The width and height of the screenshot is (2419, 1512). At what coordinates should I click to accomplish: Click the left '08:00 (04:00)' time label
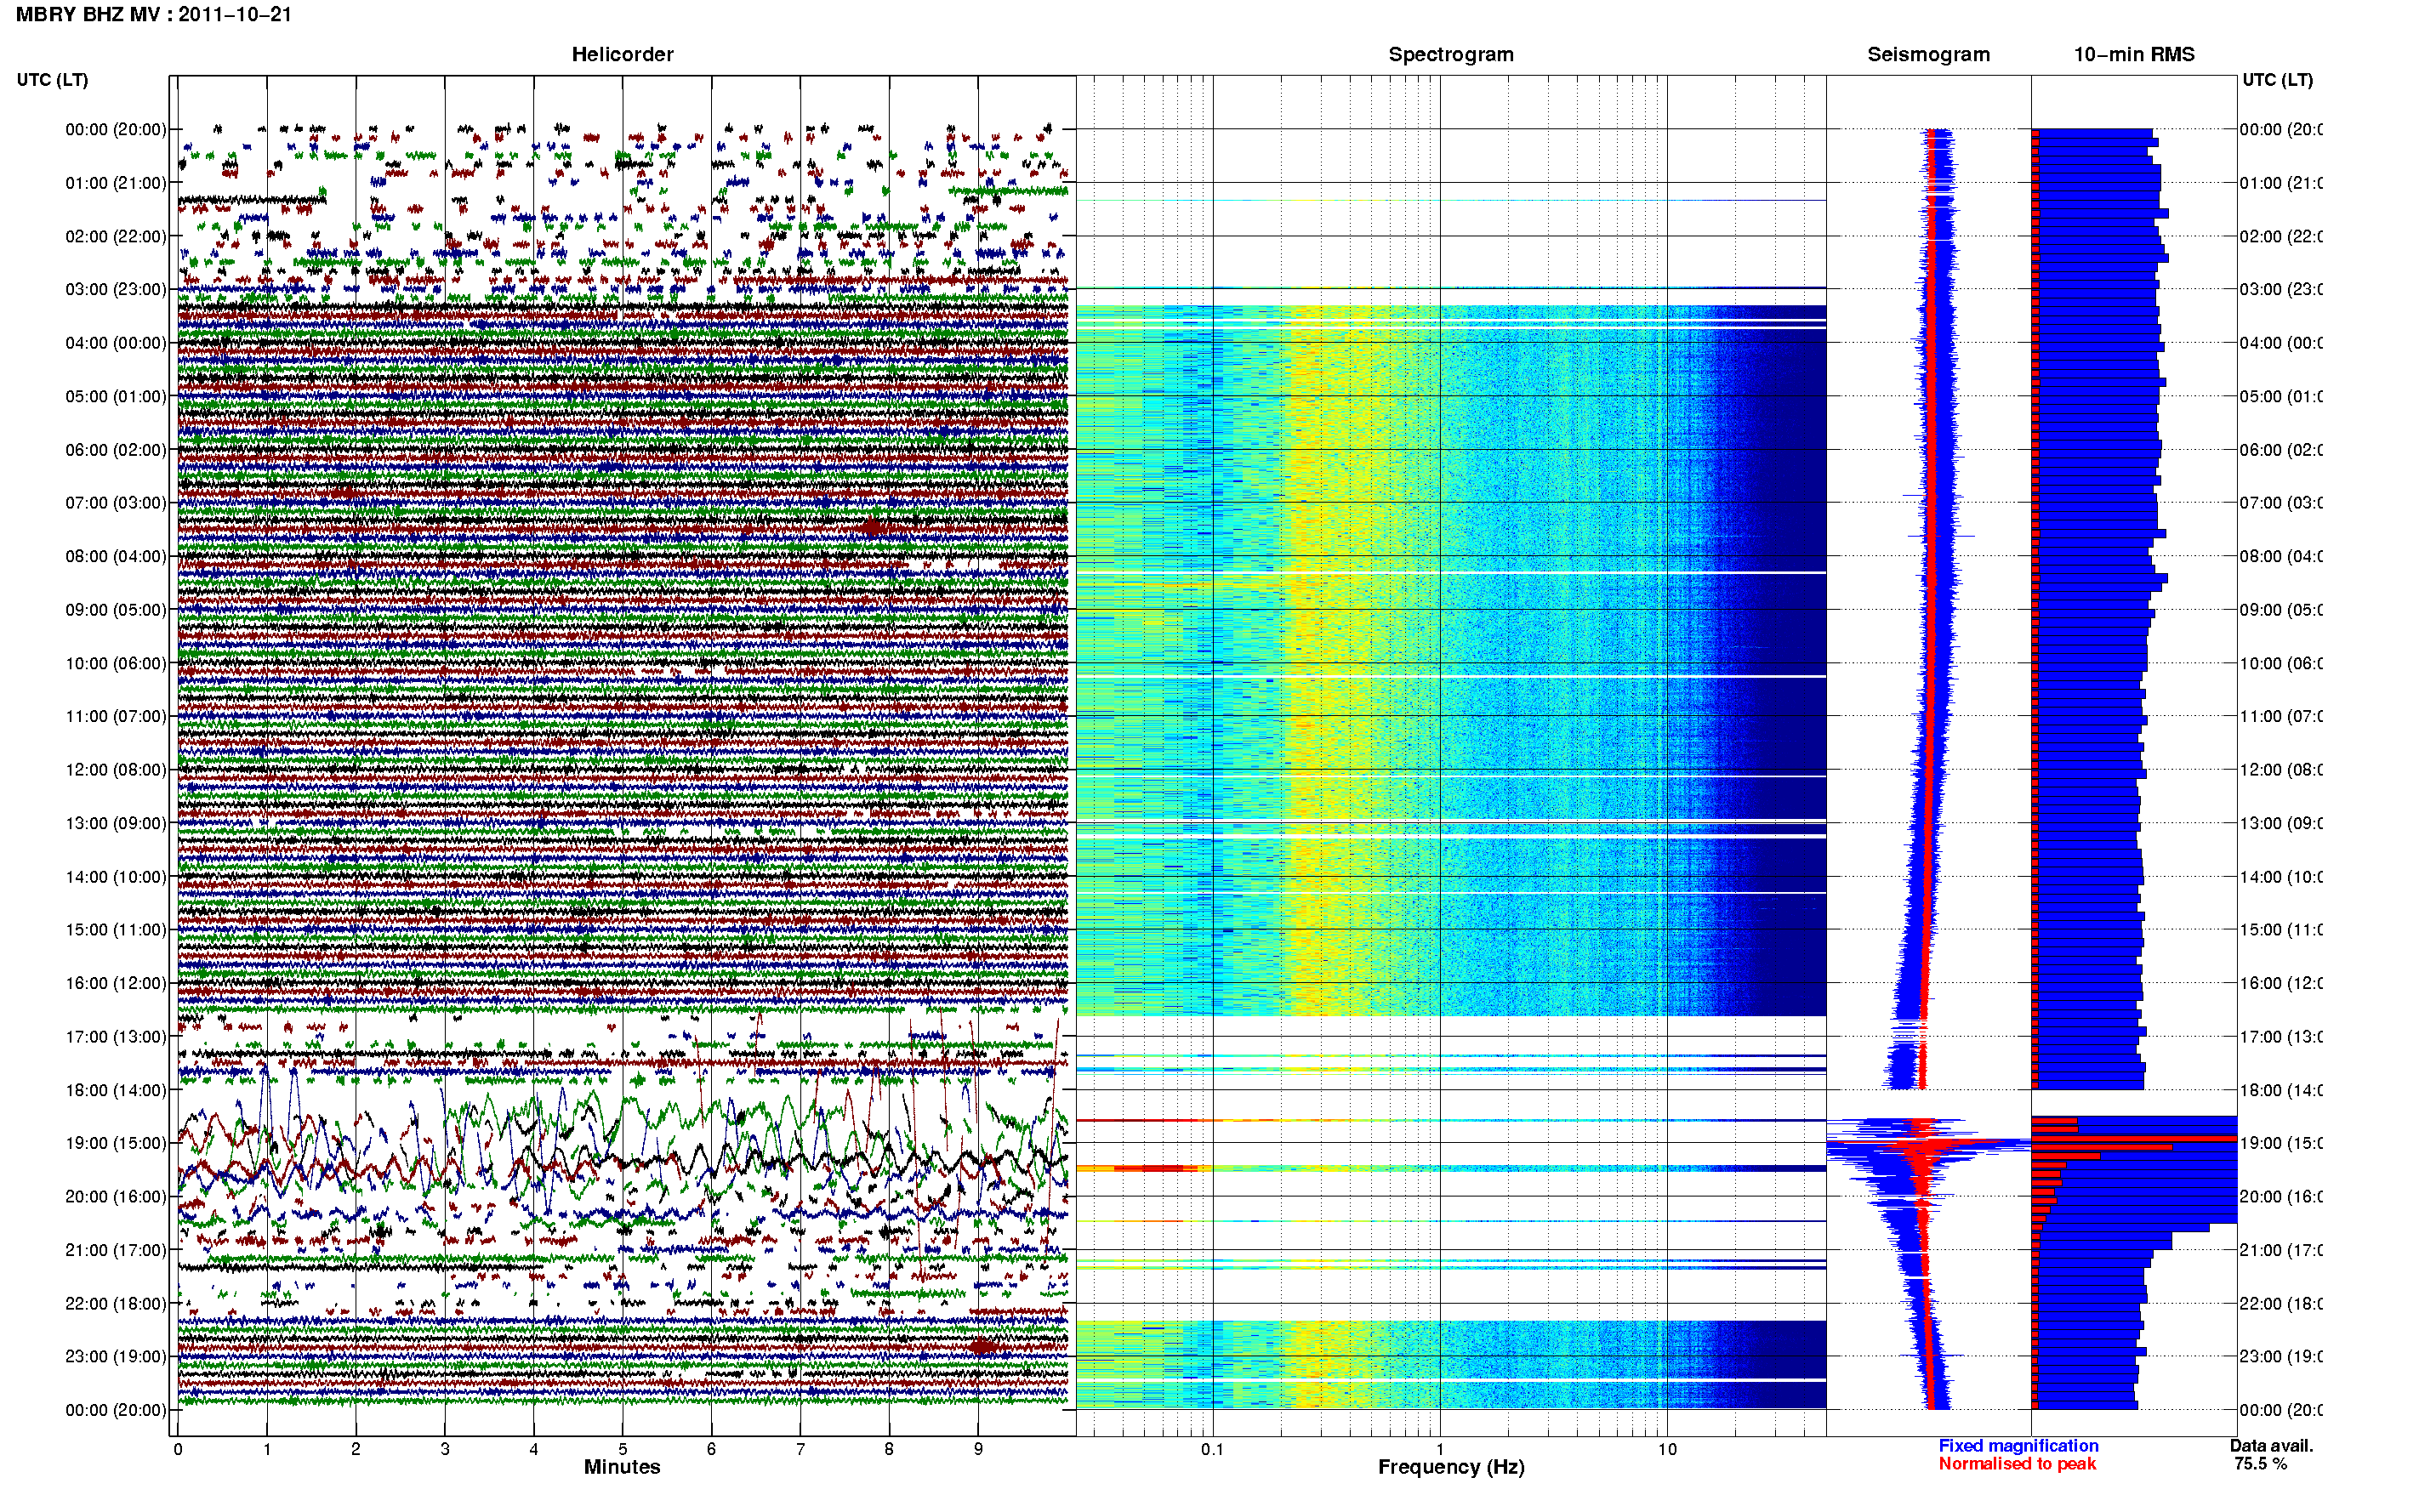point(116,556)
